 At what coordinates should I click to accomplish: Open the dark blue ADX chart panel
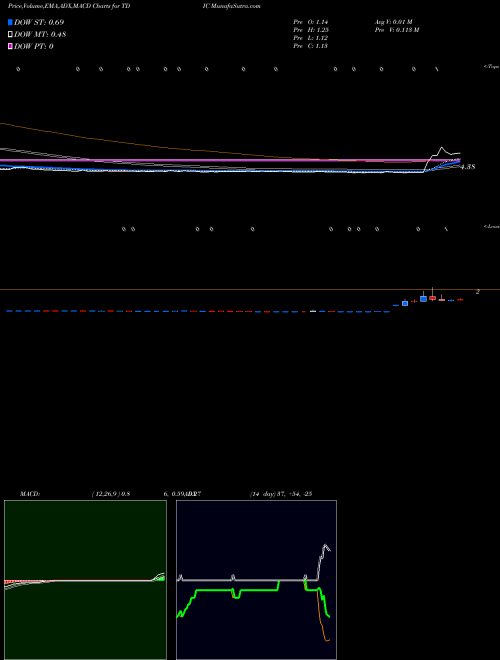coord(256,580)
